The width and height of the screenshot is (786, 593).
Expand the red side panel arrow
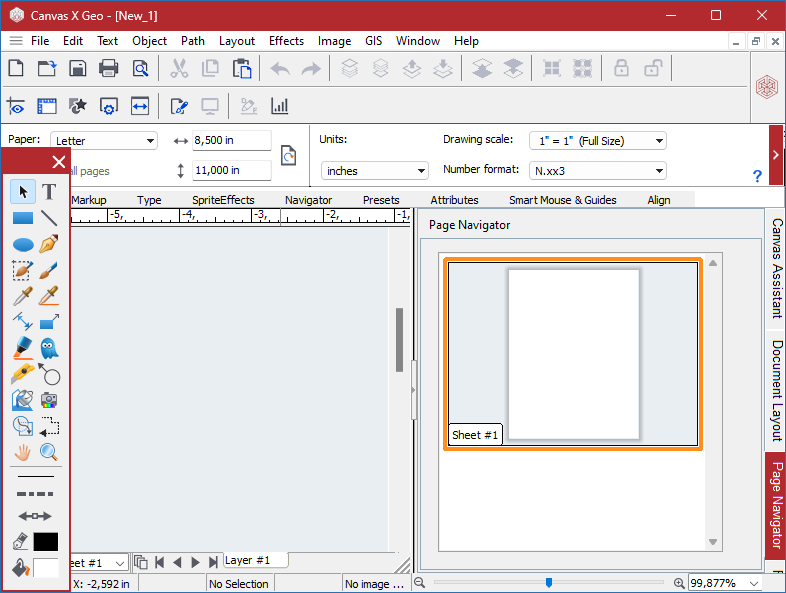click(x=776, y=155)
